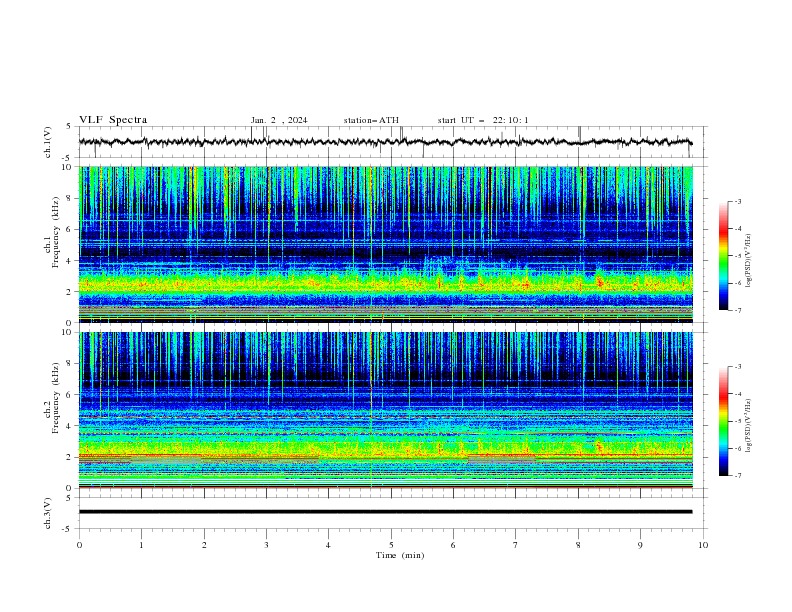Screen dimensions: 792x612
Task: Click the ch.2 "Frequency (kHz)" axis label
Action: point(55,397)
